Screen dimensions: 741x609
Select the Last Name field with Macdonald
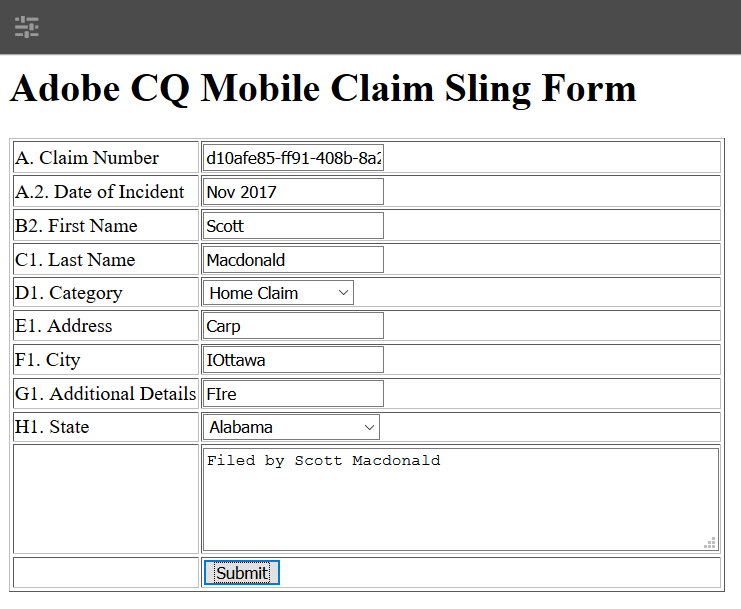293,260
